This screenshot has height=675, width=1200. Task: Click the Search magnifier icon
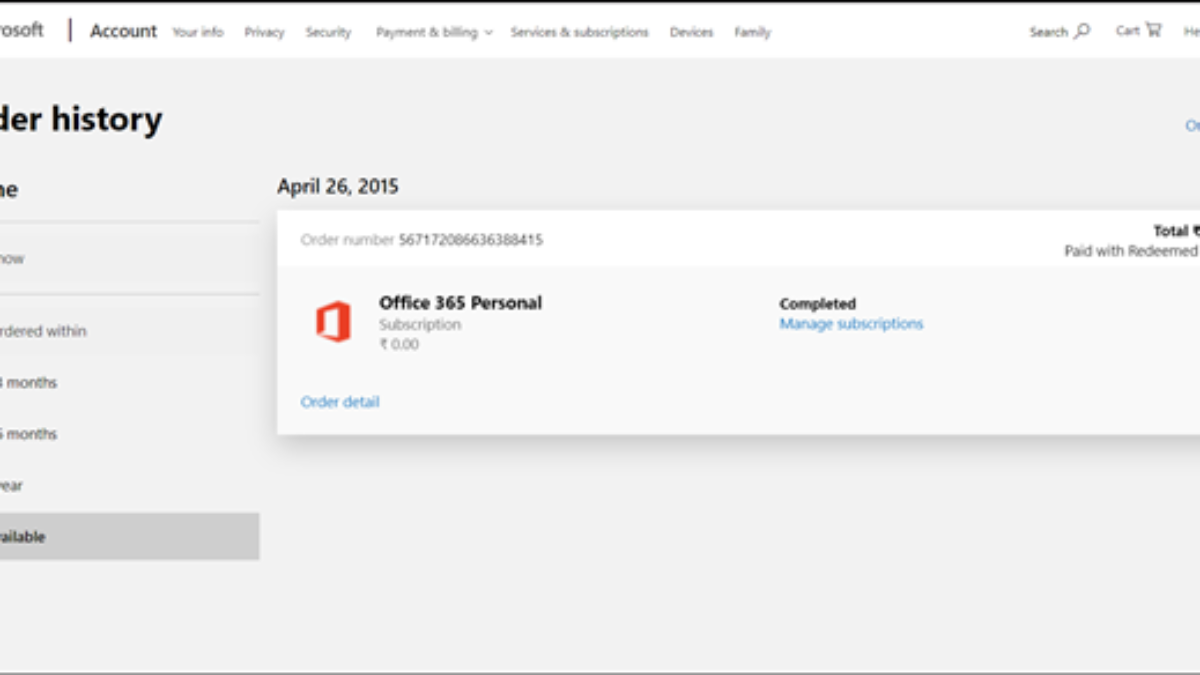point(1082,31)
